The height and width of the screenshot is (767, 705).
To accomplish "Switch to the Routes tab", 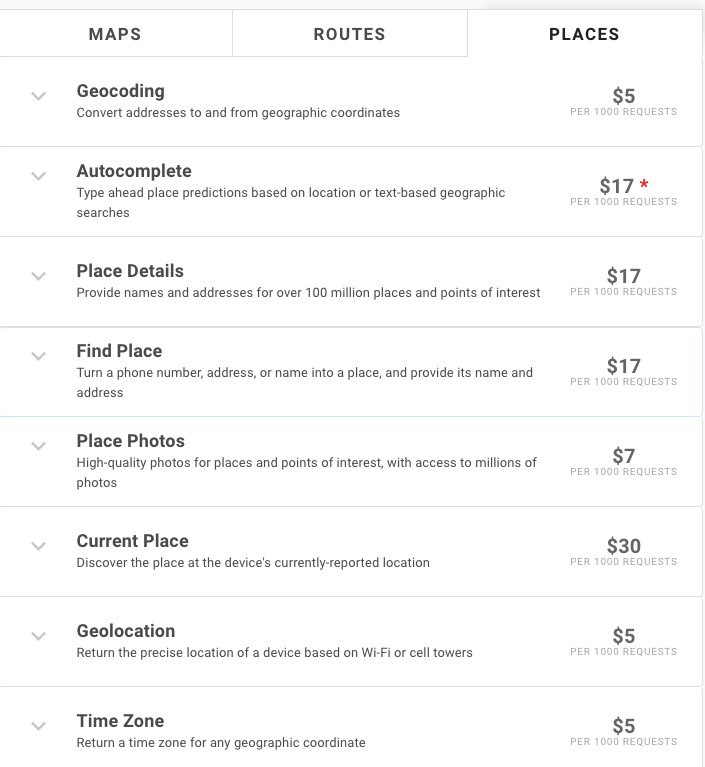I will (x=350, y=34).
